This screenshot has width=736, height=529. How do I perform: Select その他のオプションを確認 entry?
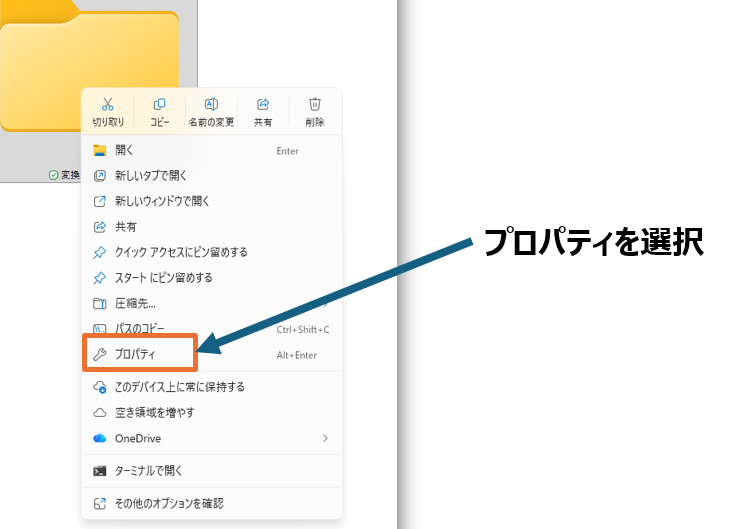click(211, 504)
